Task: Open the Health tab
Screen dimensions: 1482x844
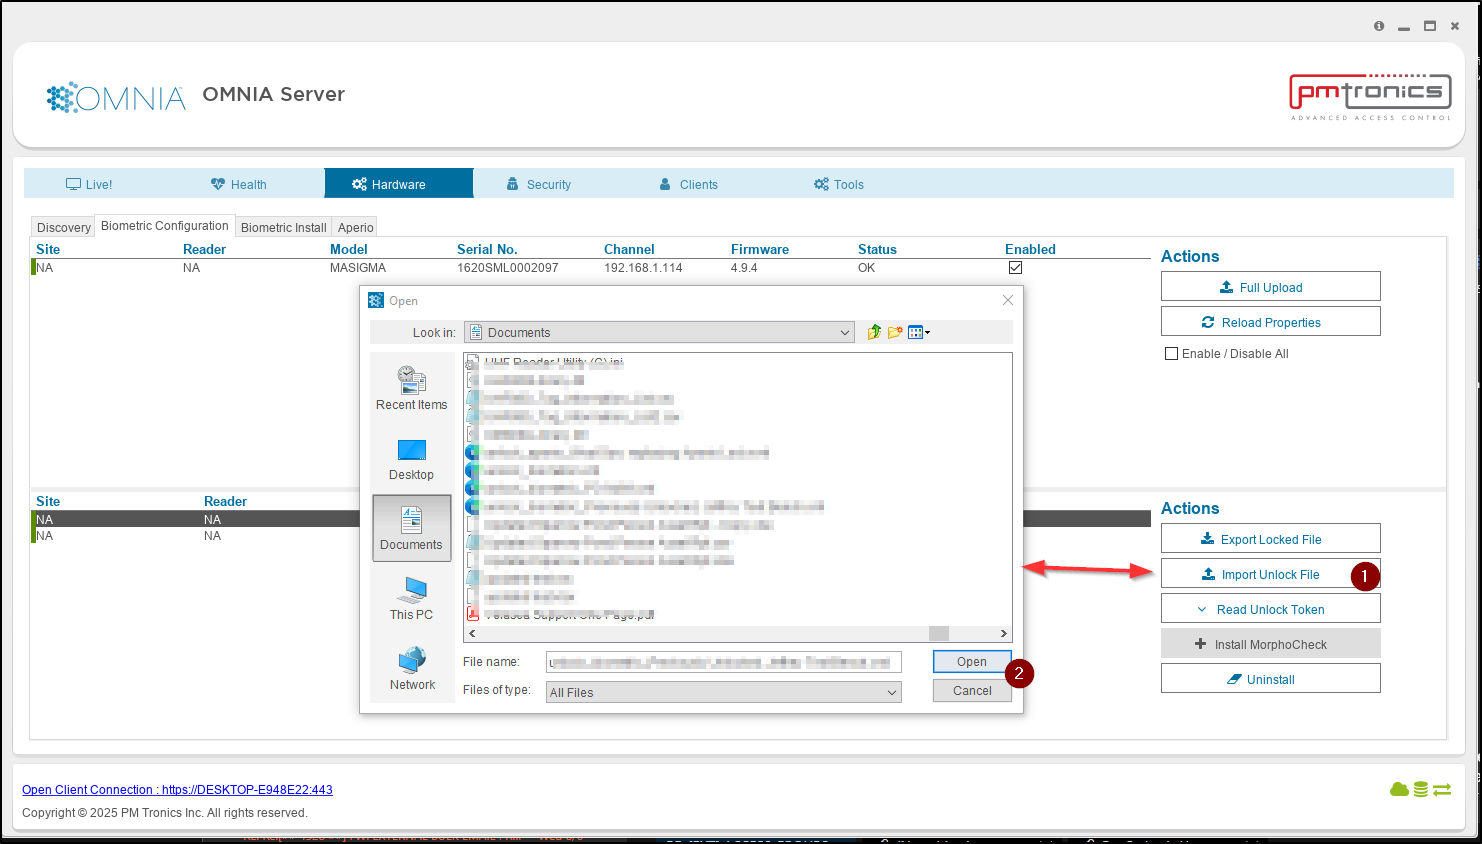Action: click(x=239, y=184)
